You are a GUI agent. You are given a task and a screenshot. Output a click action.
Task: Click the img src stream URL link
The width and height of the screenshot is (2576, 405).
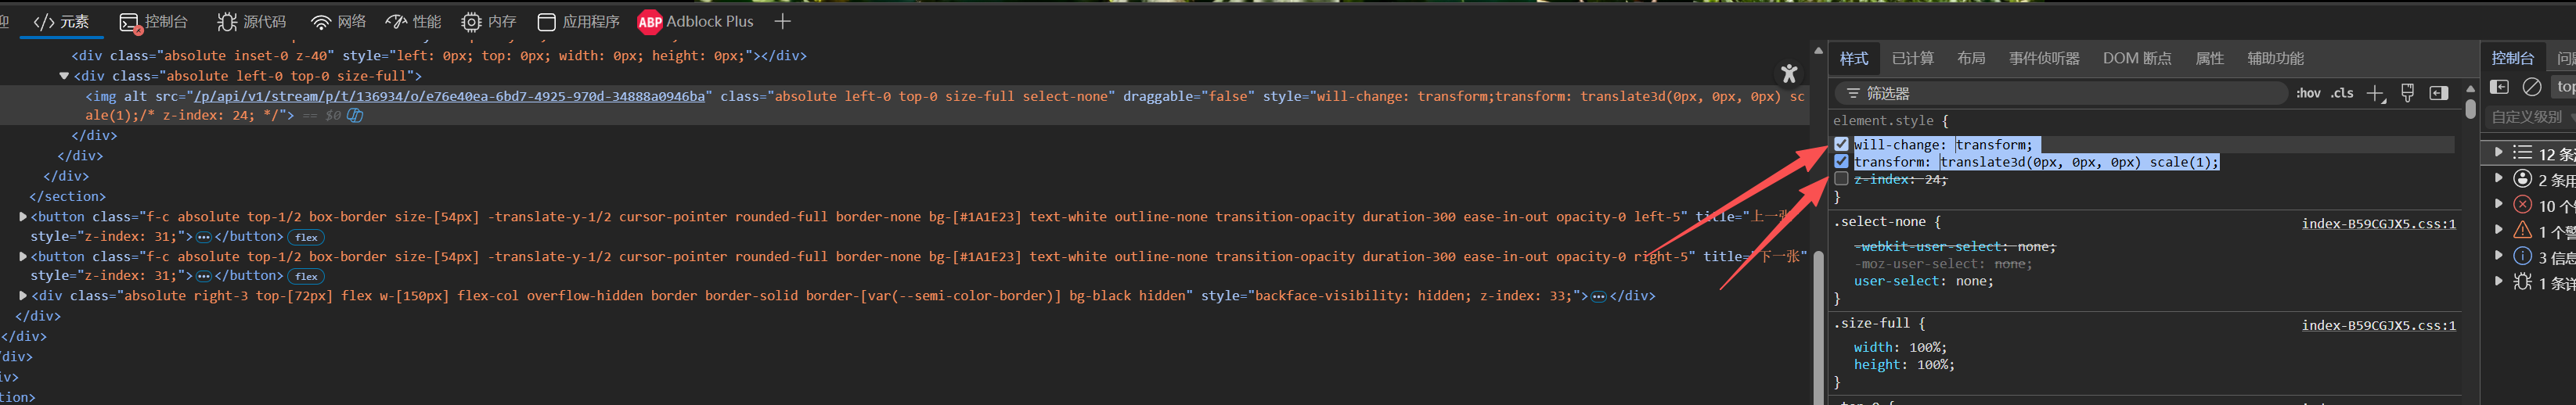pyautogui.click(x=449, y=96)
